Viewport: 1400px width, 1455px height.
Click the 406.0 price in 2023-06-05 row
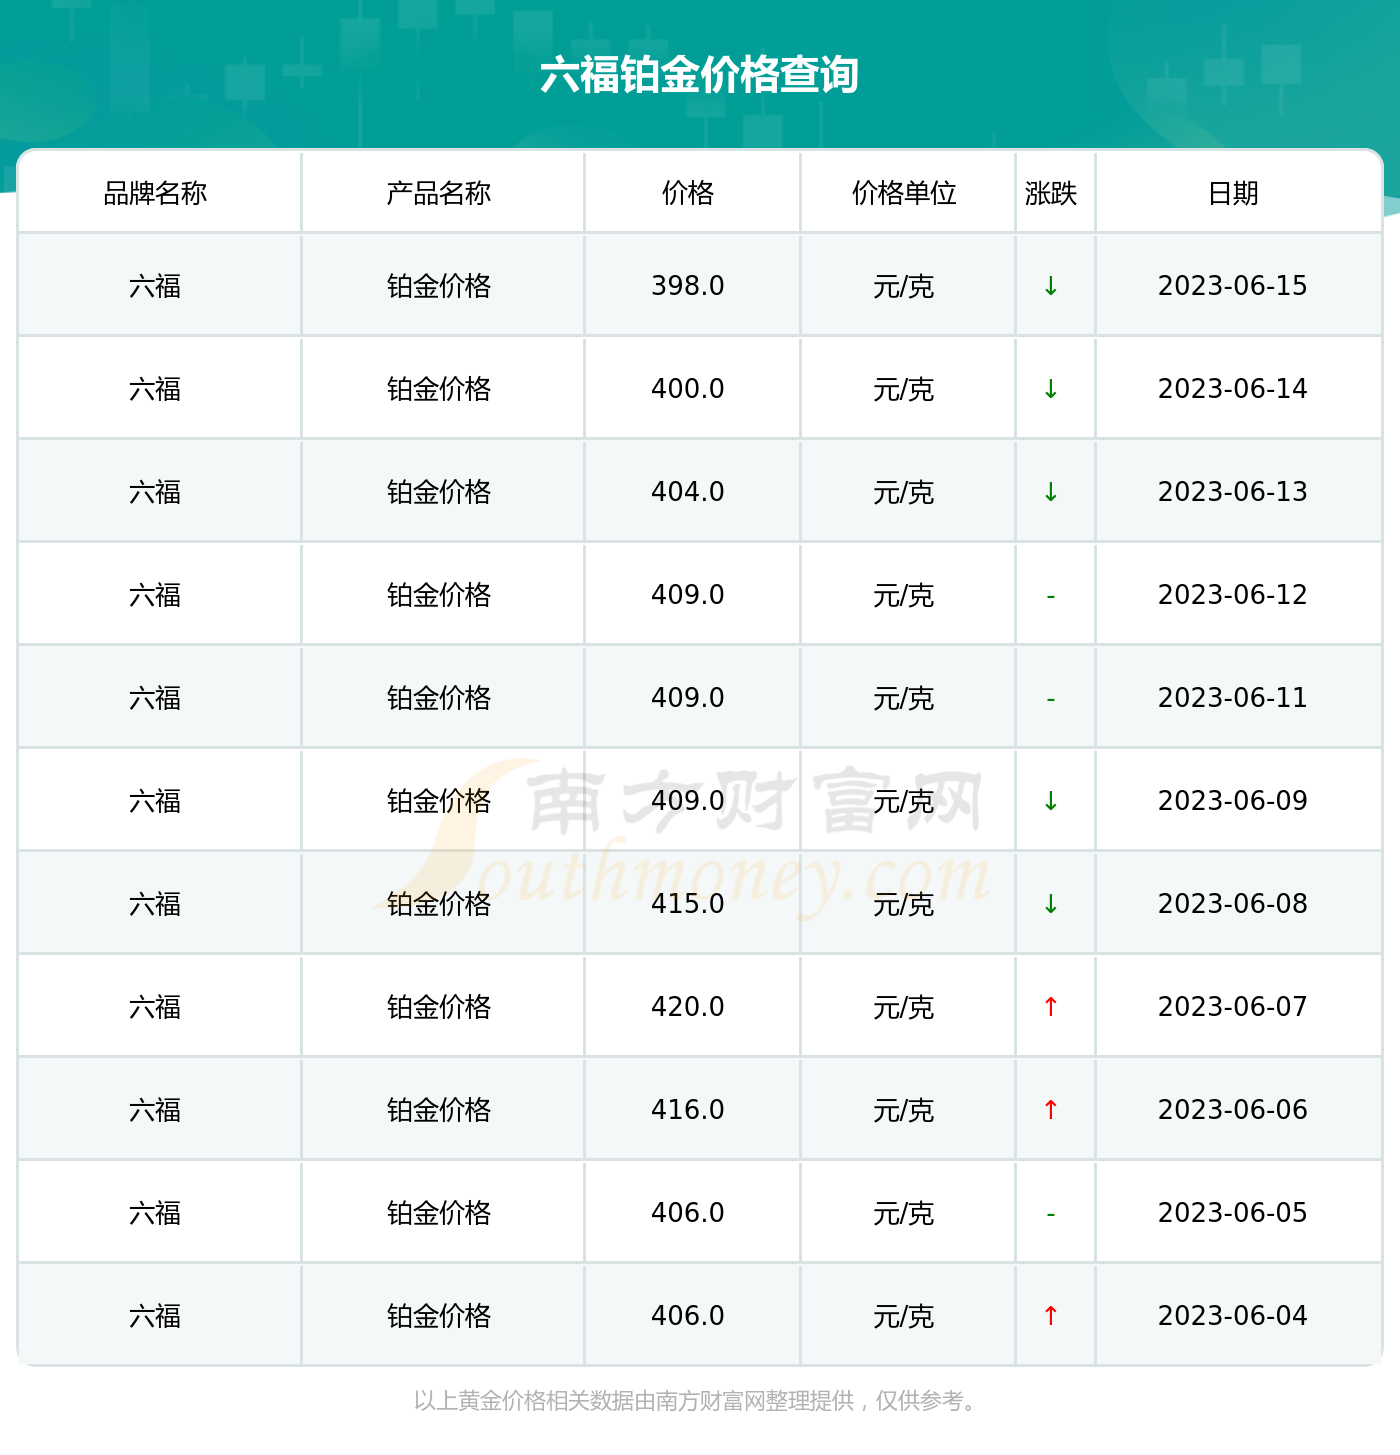pos(688,1213)
